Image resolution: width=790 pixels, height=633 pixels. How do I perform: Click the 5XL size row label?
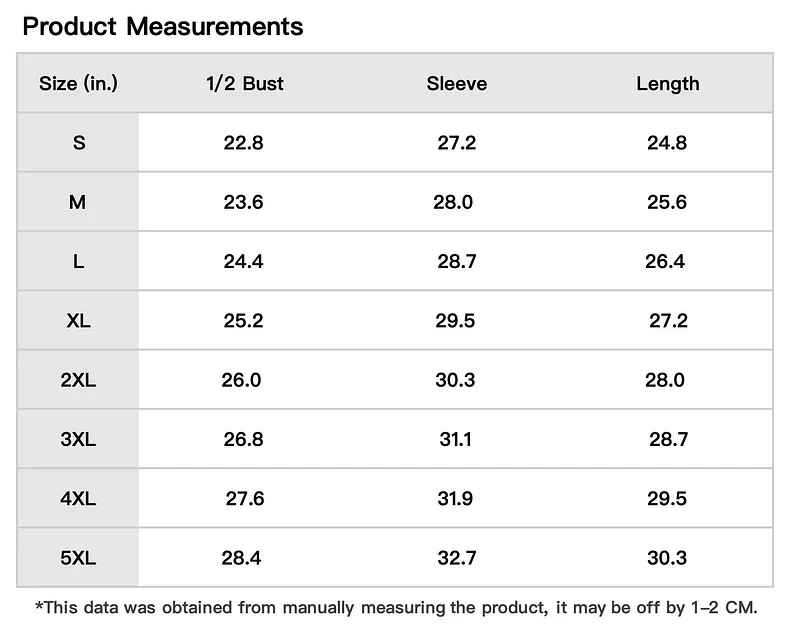[78, 558]
